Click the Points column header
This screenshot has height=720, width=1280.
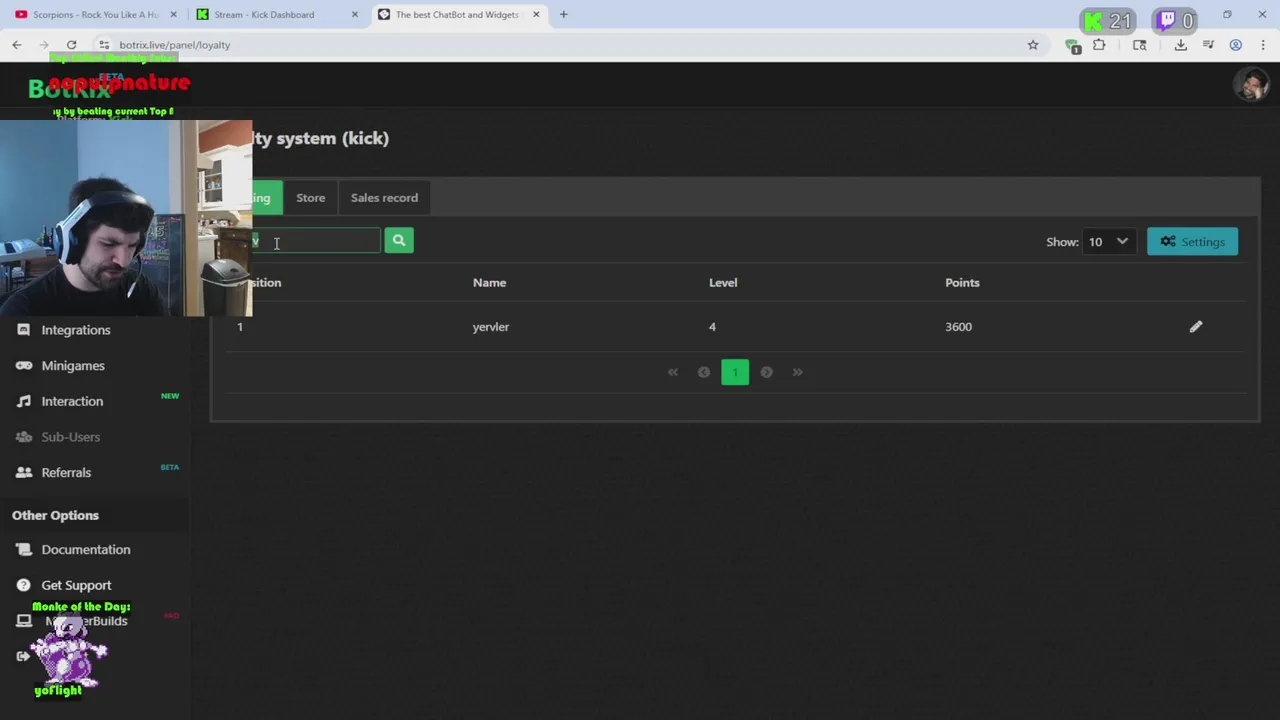(962, 283)
